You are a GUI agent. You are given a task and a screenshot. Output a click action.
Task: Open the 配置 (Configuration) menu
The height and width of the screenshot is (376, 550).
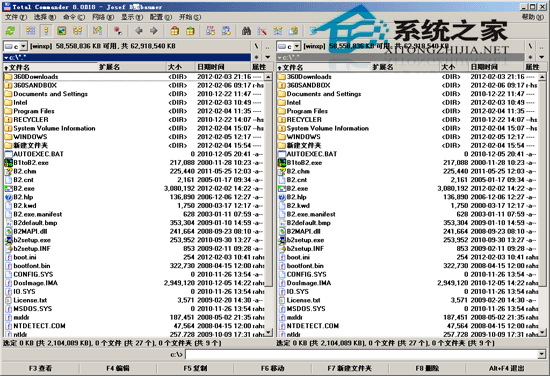[x=161, y=17]
